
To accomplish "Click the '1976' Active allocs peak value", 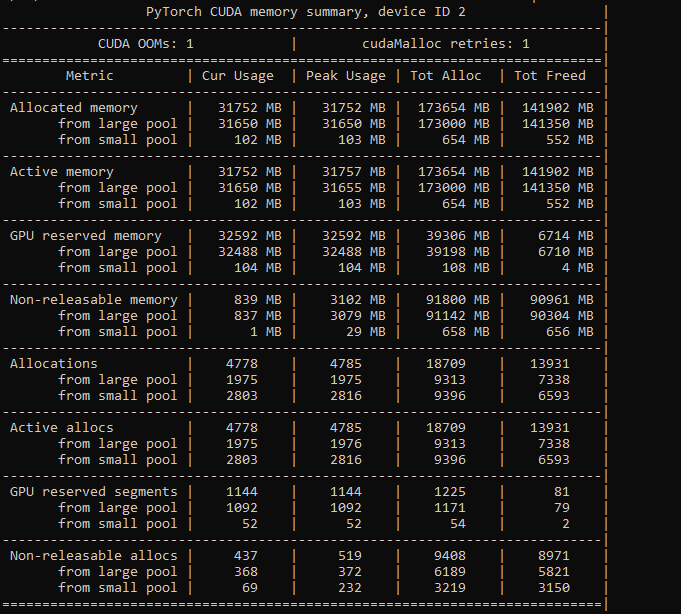I will (346, 444).
